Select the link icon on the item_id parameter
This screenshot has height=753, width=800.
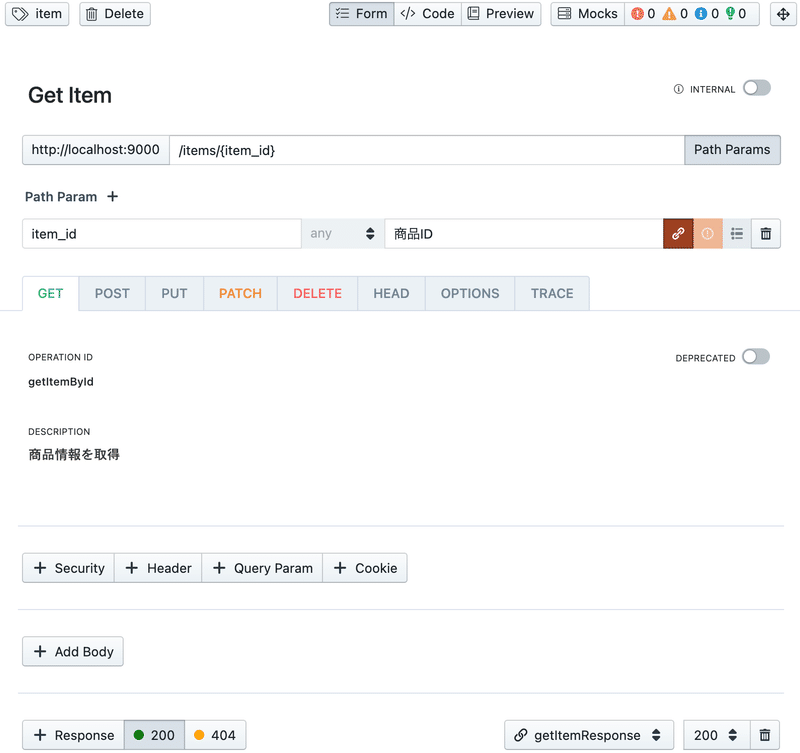(678, 233)
